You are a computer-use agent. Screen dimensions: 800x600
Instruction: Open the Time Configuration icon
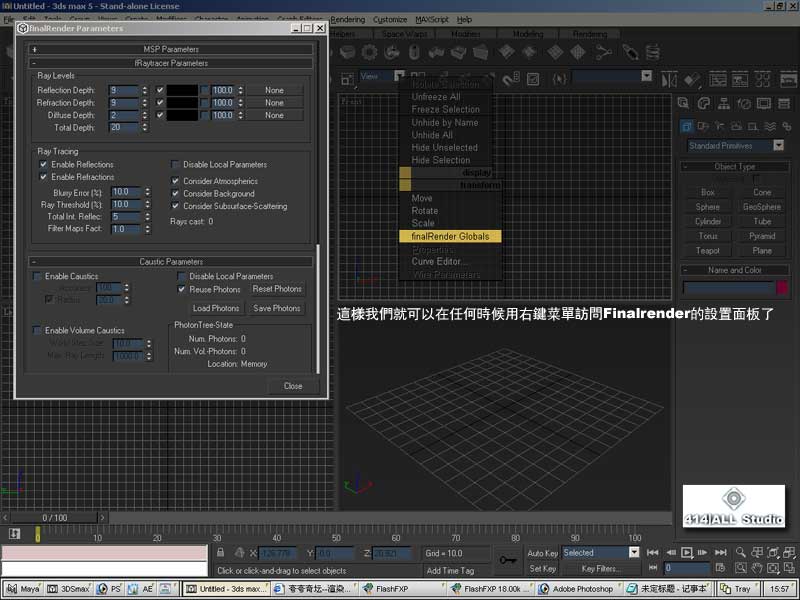point(720,568)
